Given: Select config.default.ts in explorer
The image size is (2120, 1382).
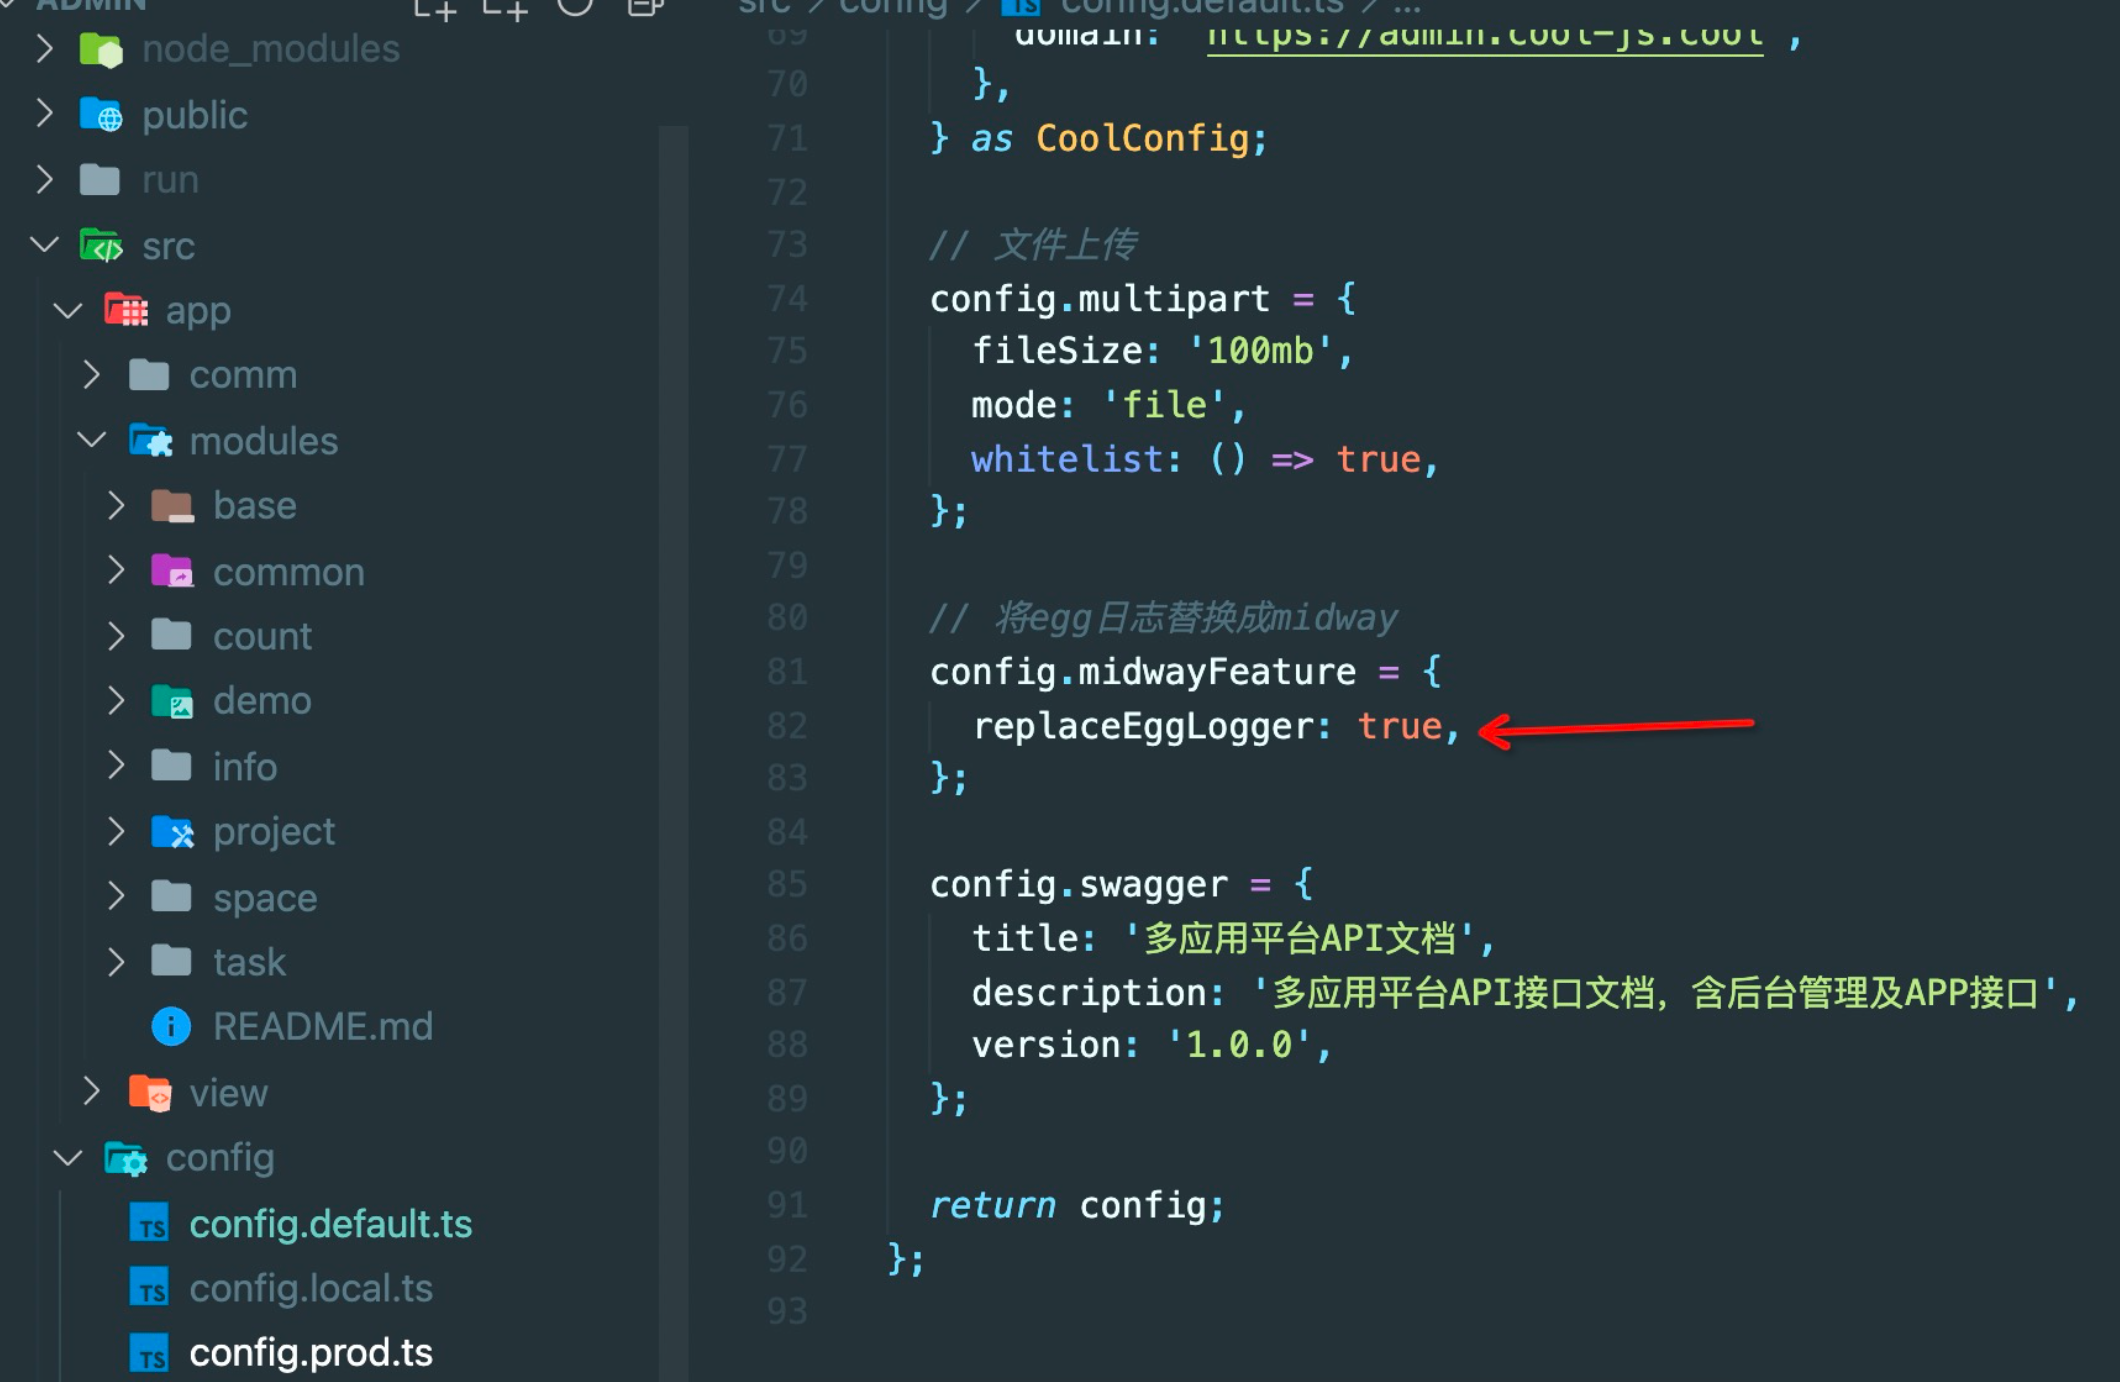Looking at the screenshot, I should point(330,1224).
